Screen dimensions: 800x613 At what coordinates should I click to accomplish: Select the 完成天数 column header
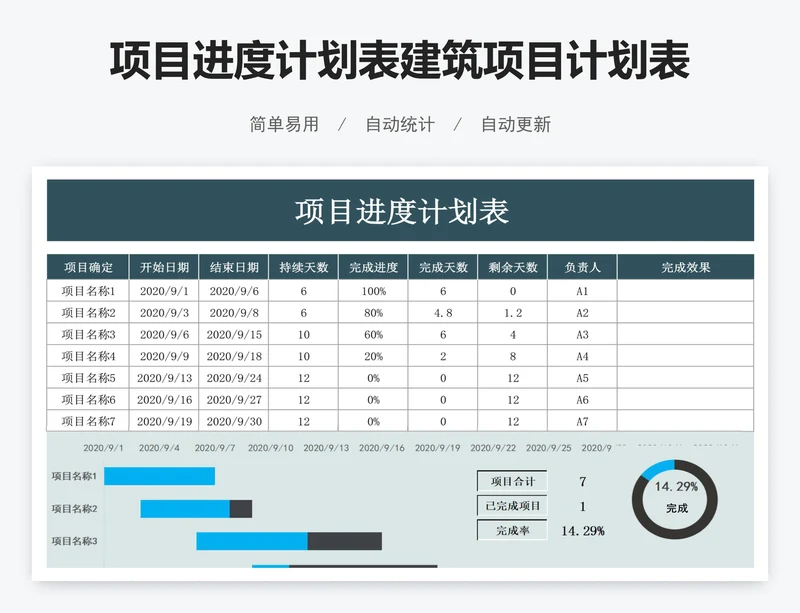(443, 267)
